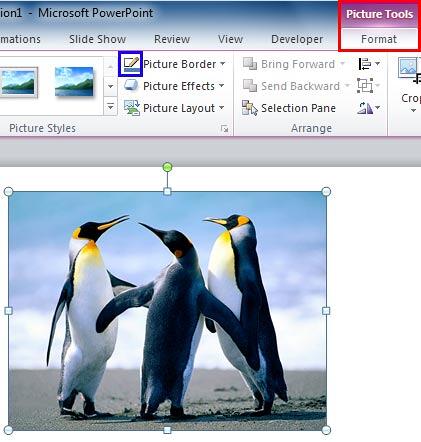Apply the framed picture style thumbnail
The image size is (421, 442).
click(x=19, y=82)
